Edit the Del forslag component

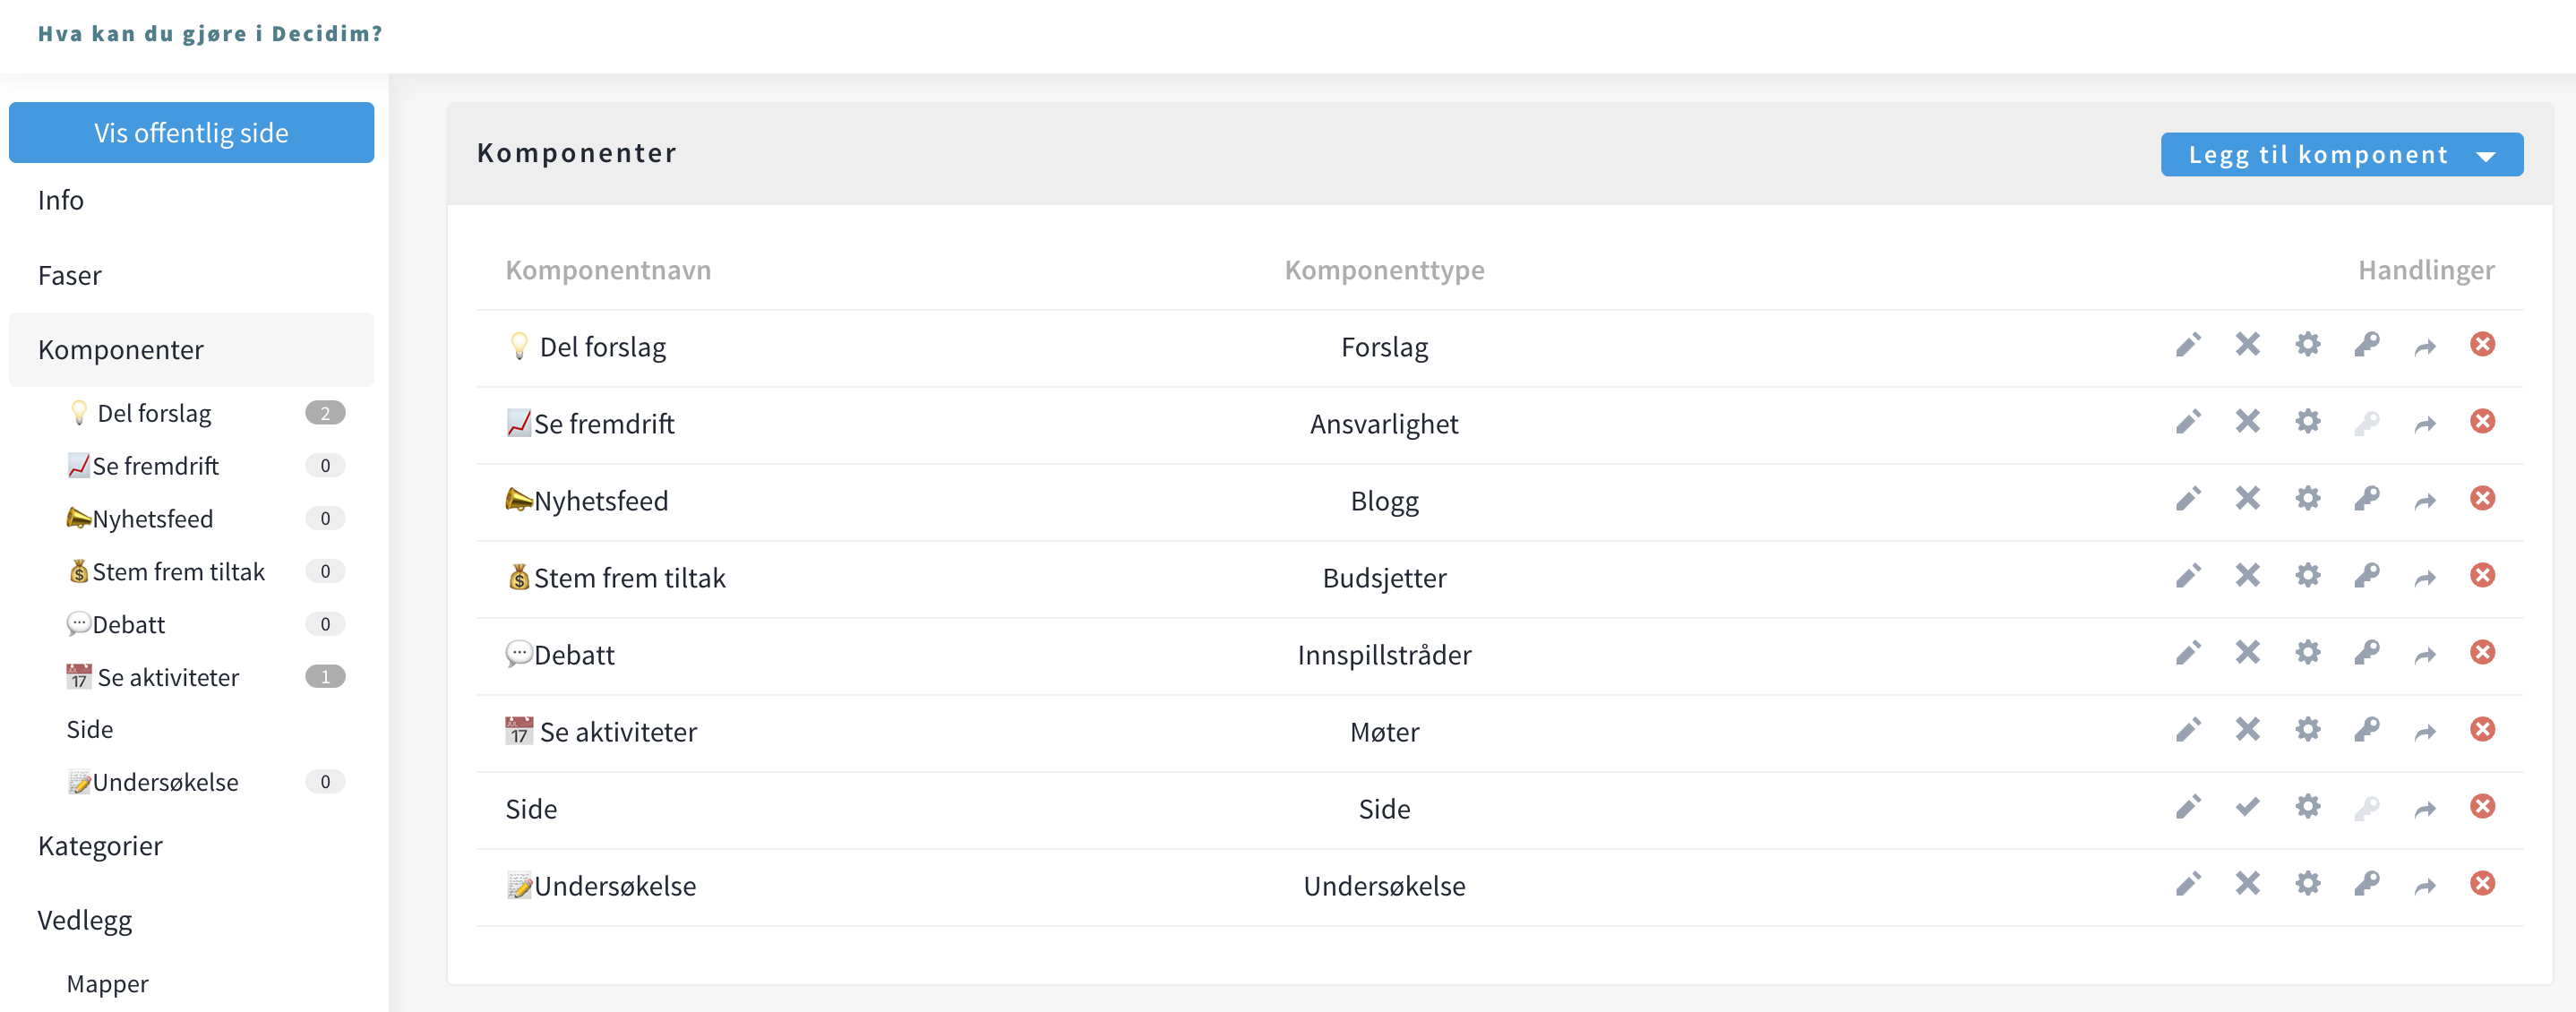pyautogui.click(x=2188, y=345)
